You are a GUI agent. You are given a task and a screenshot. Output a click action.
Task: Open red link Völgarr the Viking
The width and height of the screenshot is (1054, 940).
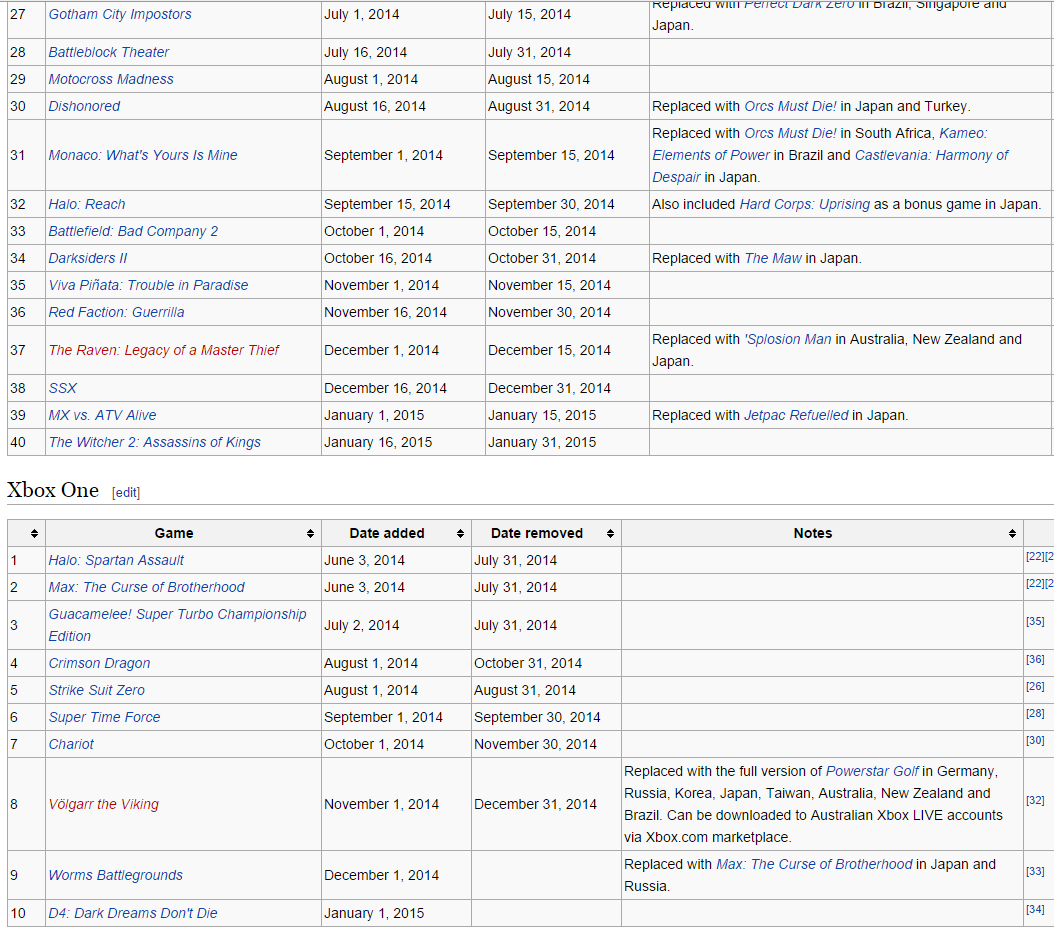pyautogui.click(x=104, y=804)
